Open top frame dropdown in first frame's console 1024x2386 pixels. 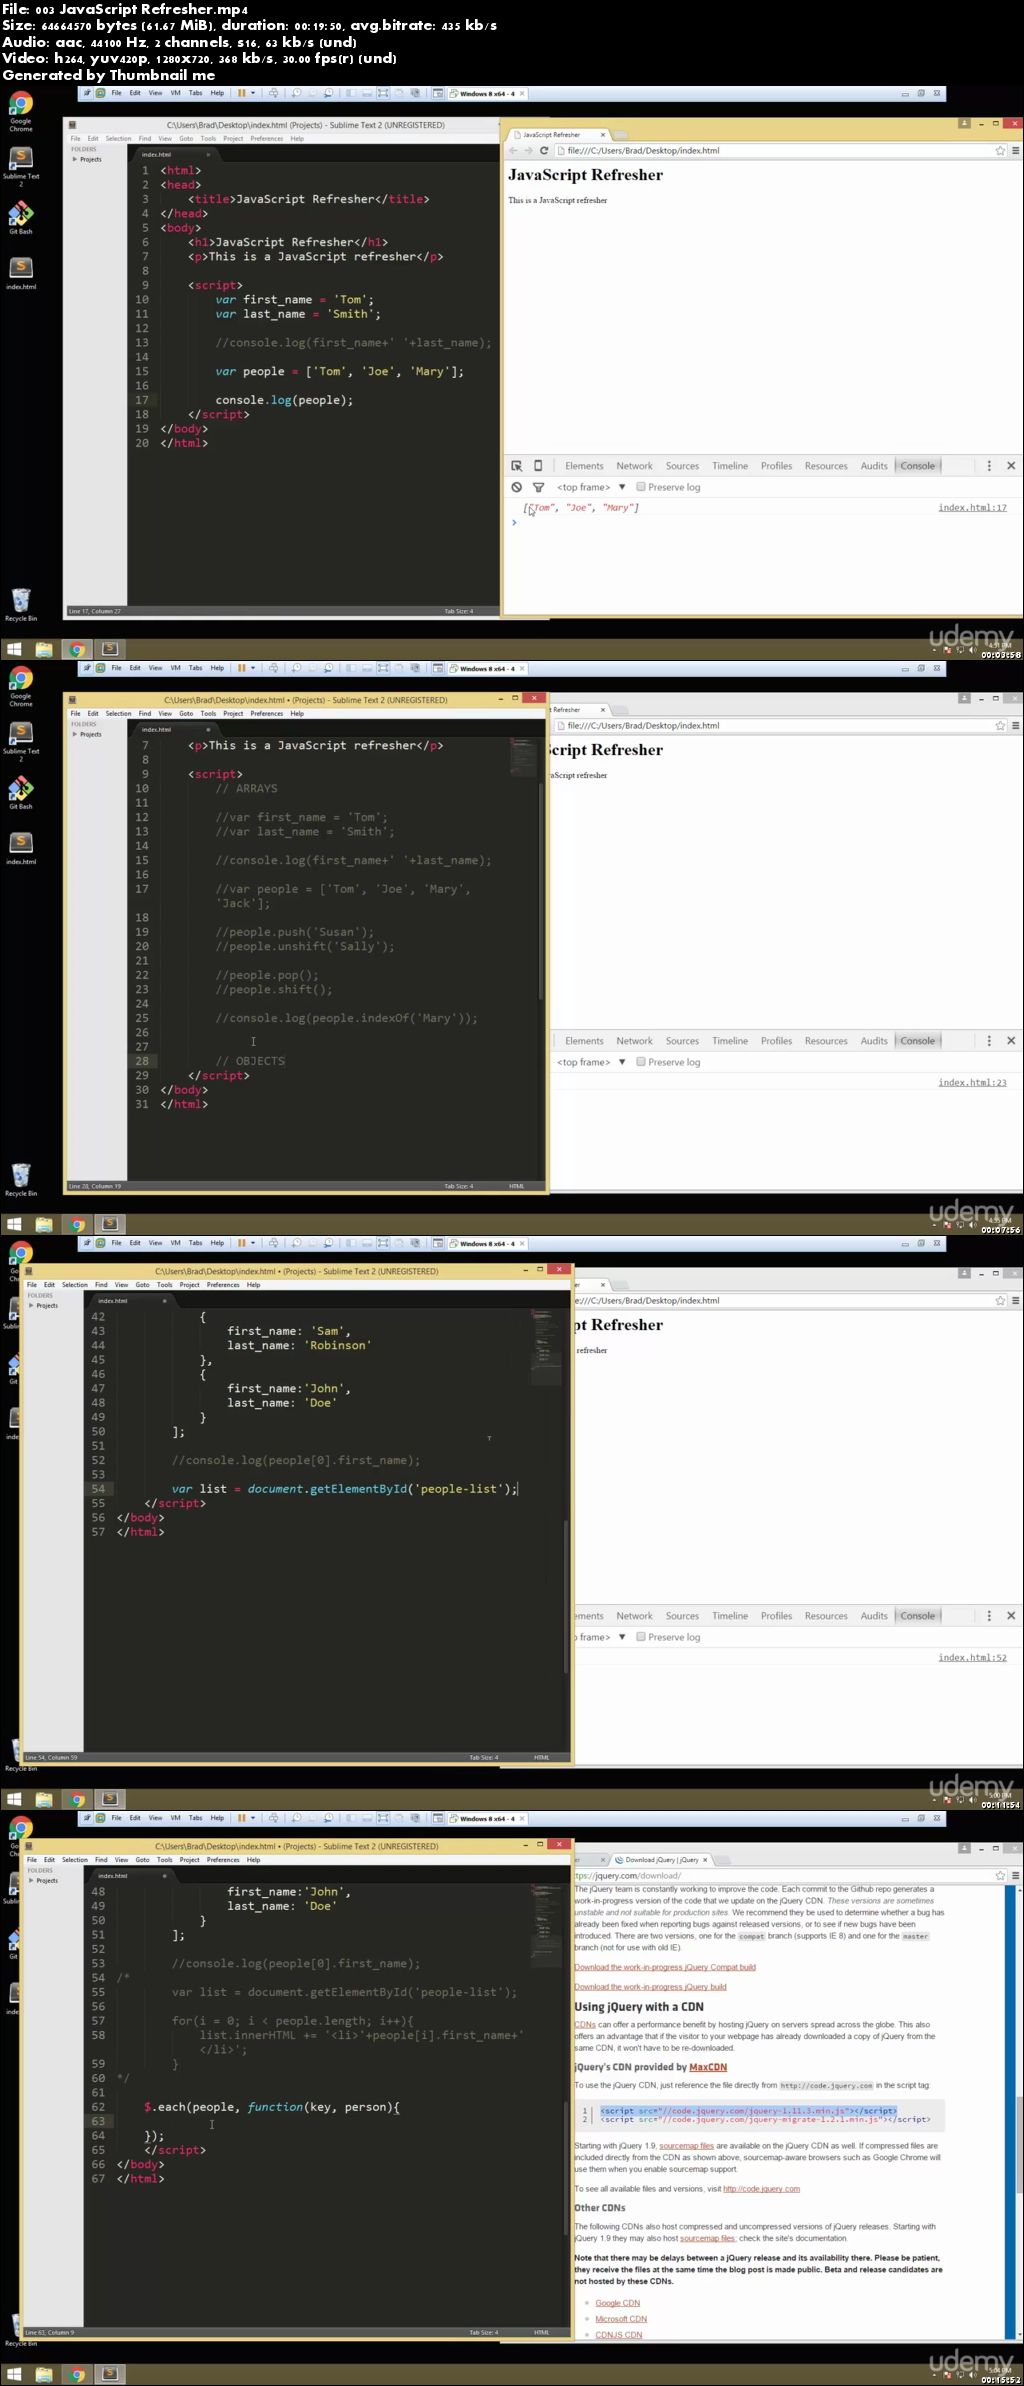591,487
